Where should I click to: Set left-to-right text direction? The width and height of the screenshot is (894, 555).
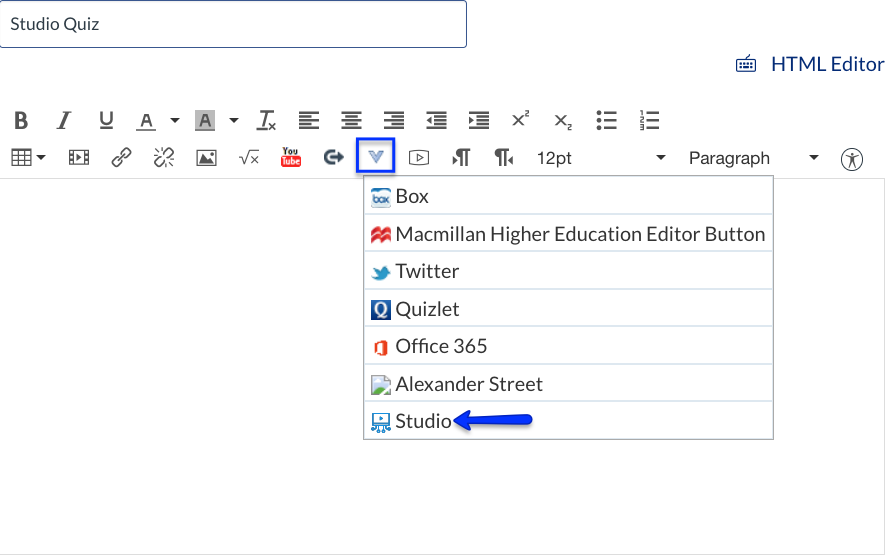461,157
